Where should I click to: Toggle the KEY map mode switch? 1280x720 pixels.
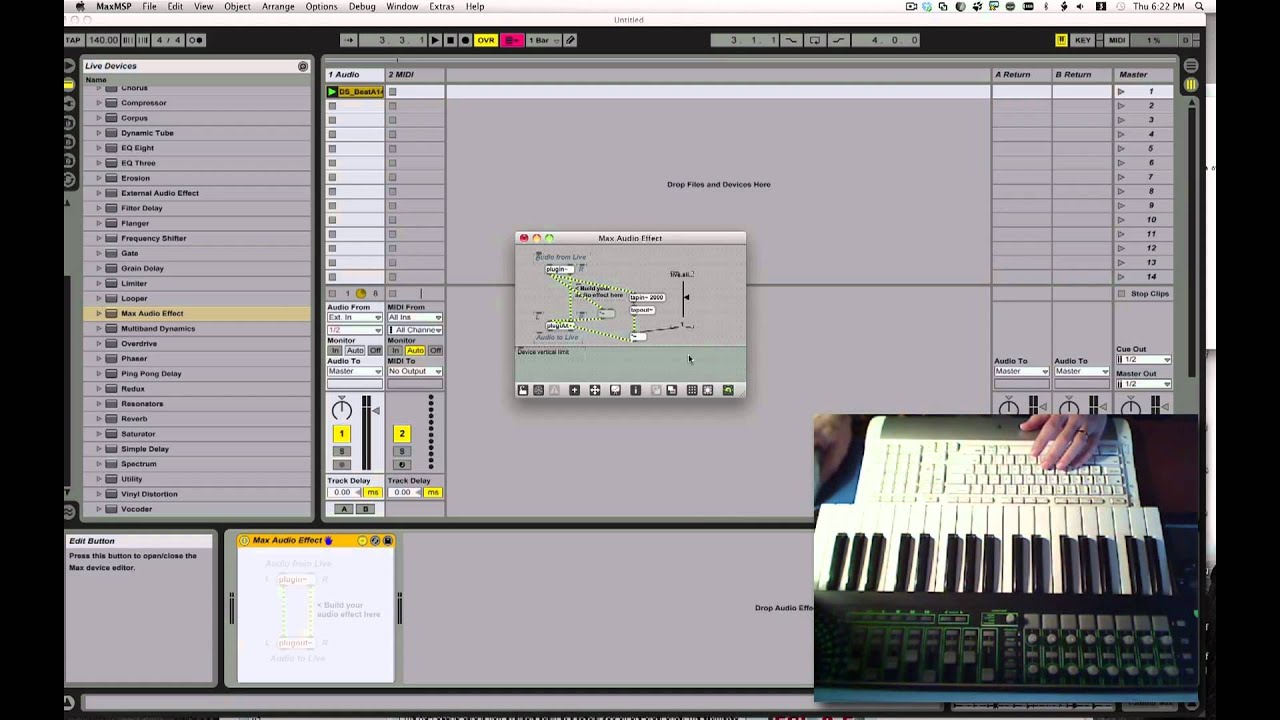point(1083,40)
